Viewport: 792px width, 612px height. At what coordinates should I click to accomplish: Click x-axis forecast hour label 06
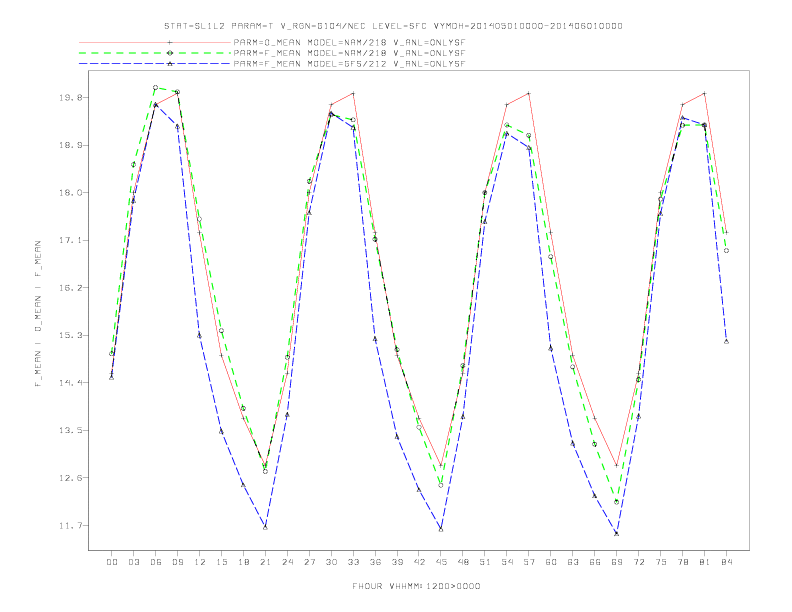(156, 562)
